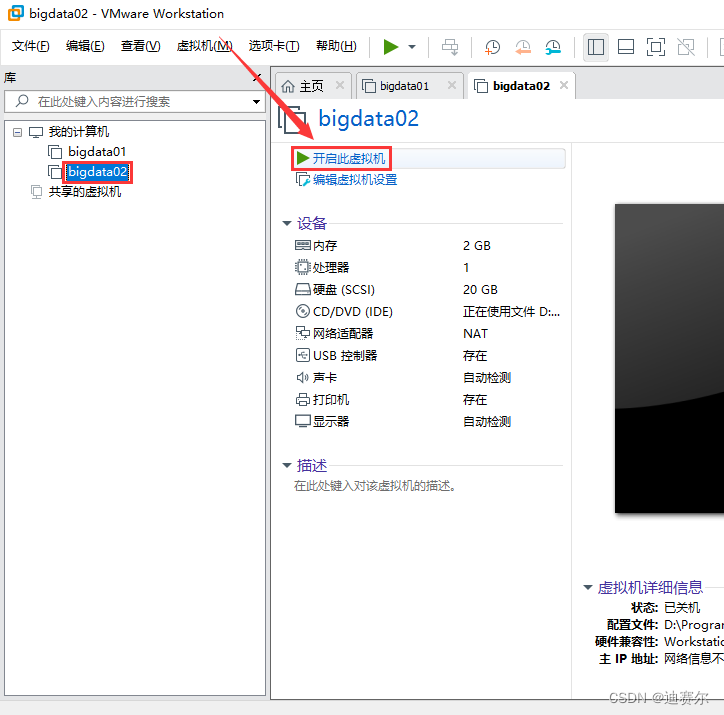Toggle the thumbnail bar view icon
The height and width of the screenshot is (715, 724).
point(626,47)
